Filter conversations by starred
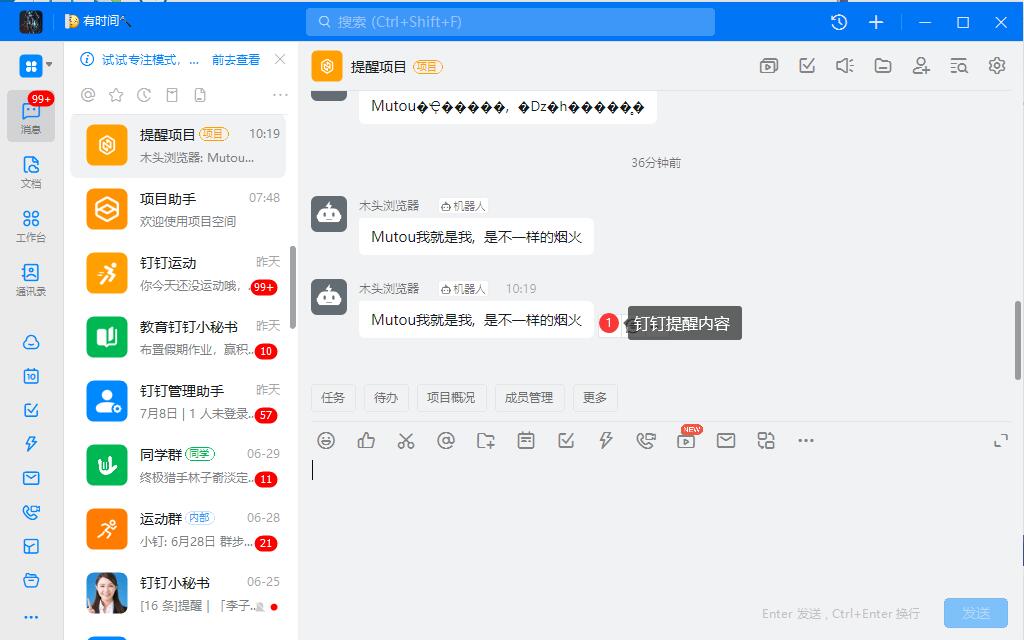This screenshot has width=1024, height=640. pos(116,95)
